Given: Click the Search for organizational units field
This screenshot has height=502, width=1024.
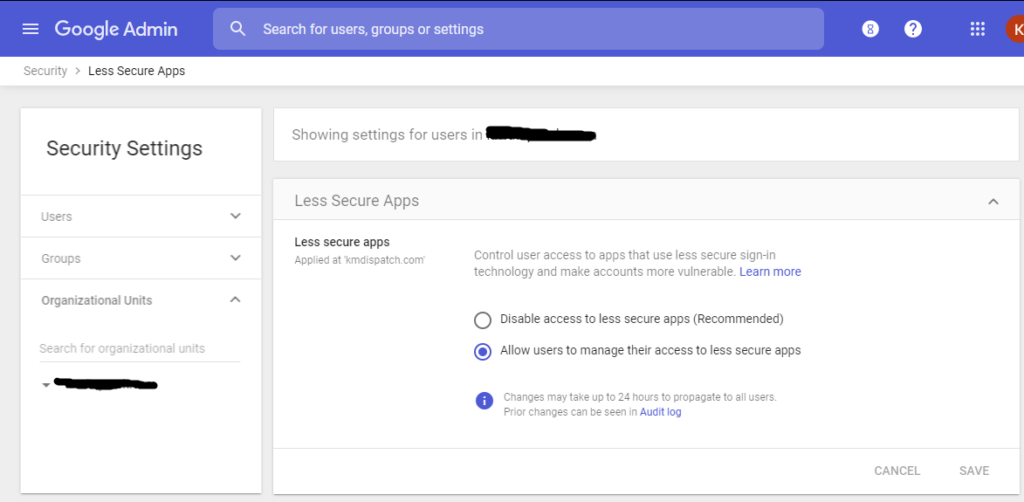Looking at the screenshot, I should pos(140,349).
